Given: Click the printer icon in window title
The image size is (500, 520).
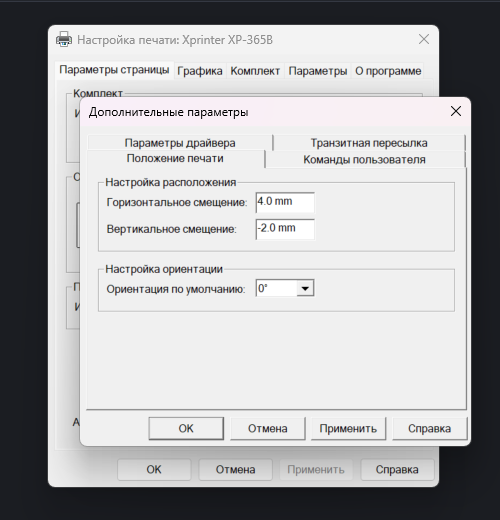Looking at the screenshot, I should point(64,39).
